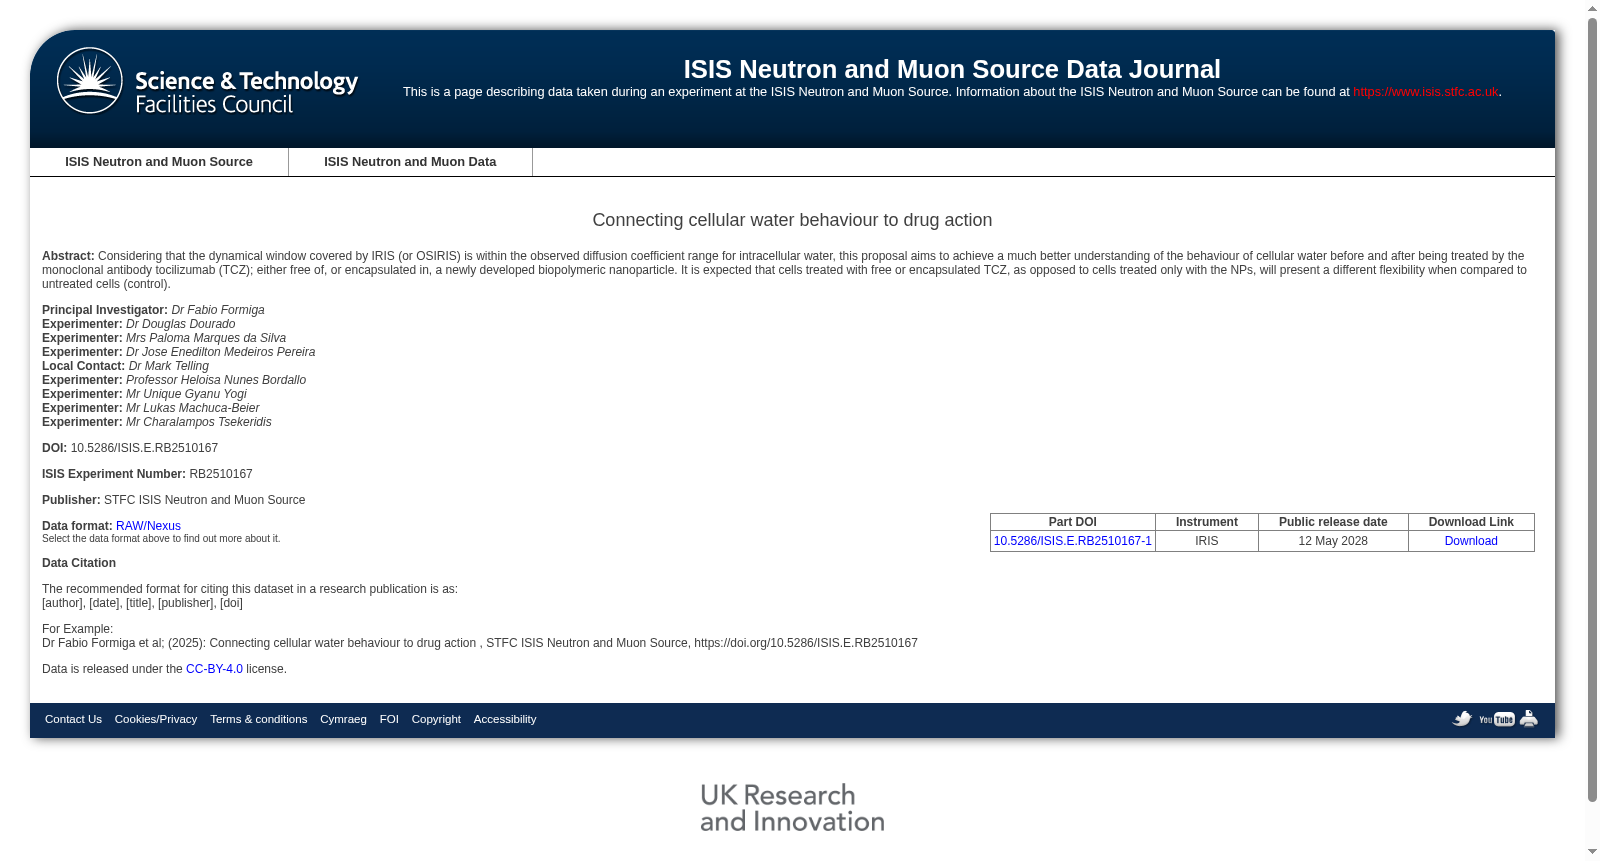Click the Download Link column header
Viewport: 1600px width, 861px height.
pos(1471,522)
